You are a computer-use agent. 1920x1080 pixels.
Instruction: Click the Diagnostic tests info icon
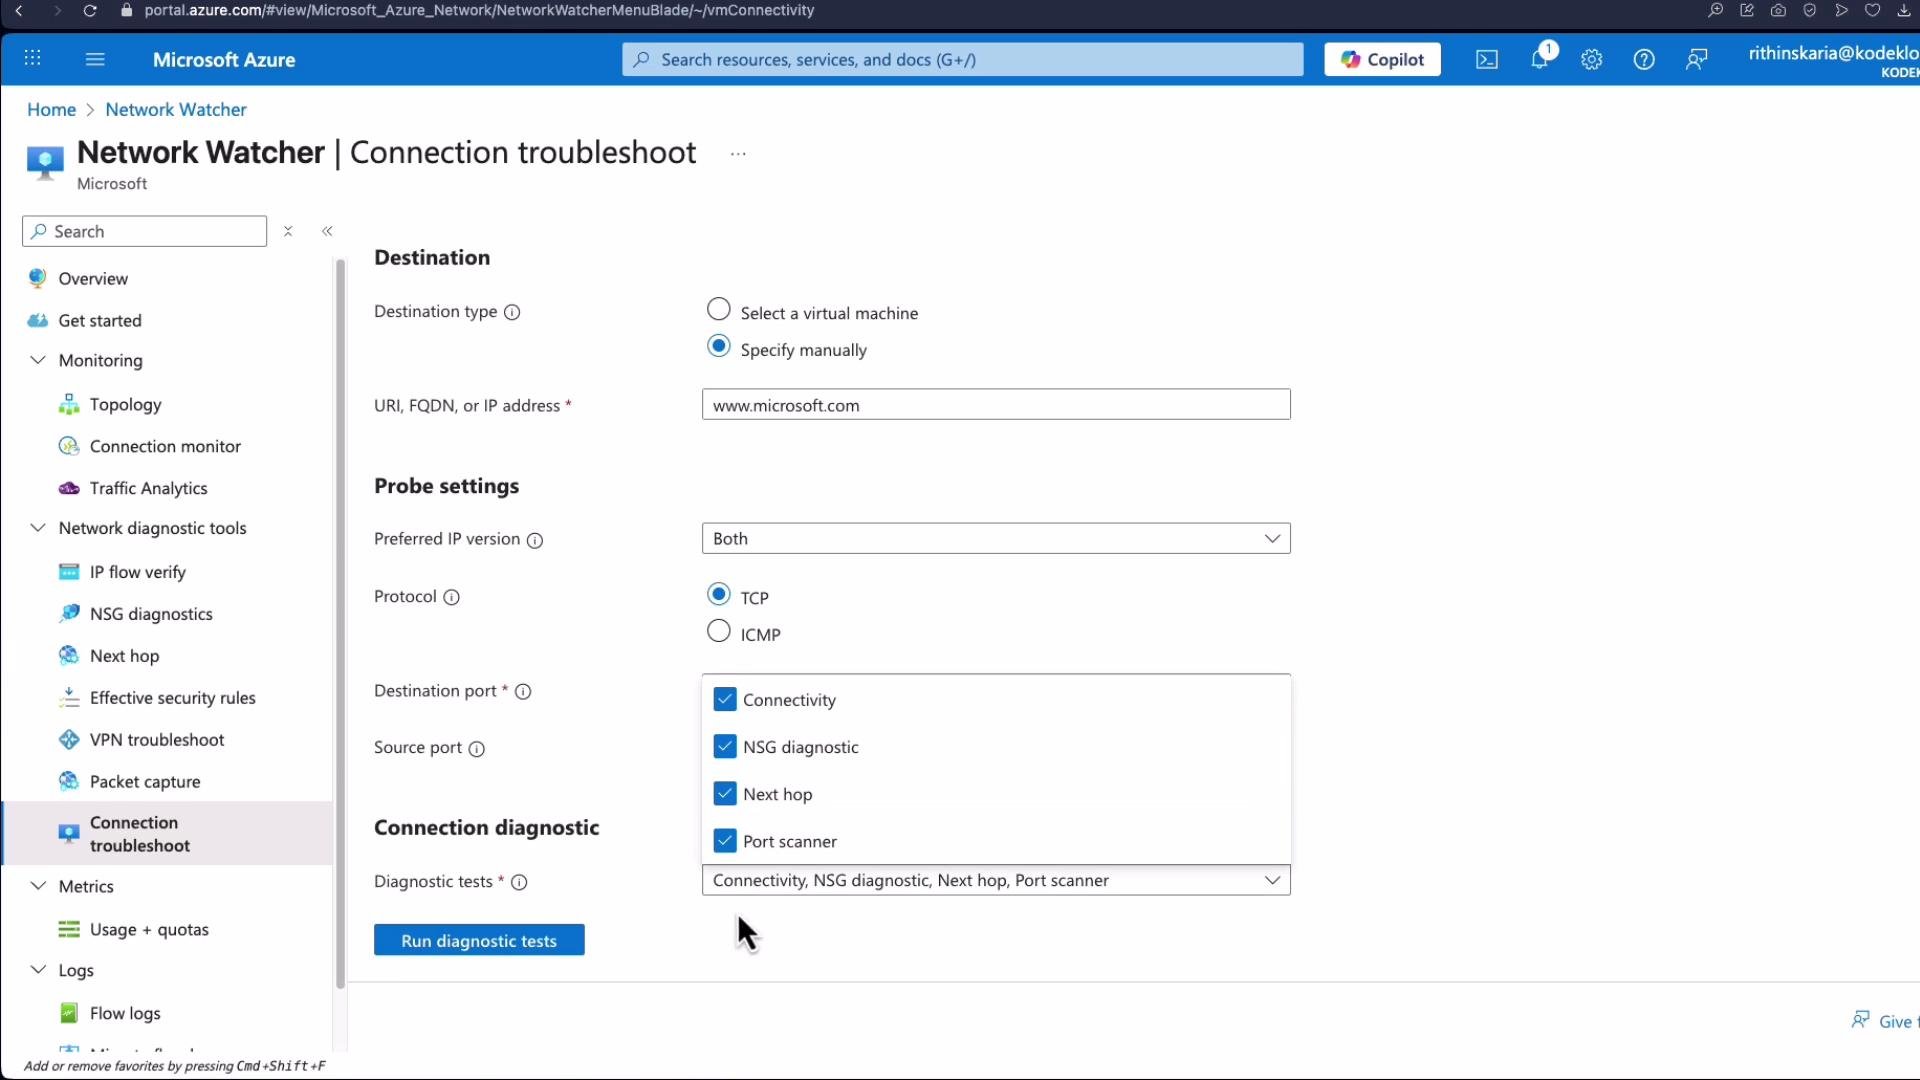coord(519,882)
